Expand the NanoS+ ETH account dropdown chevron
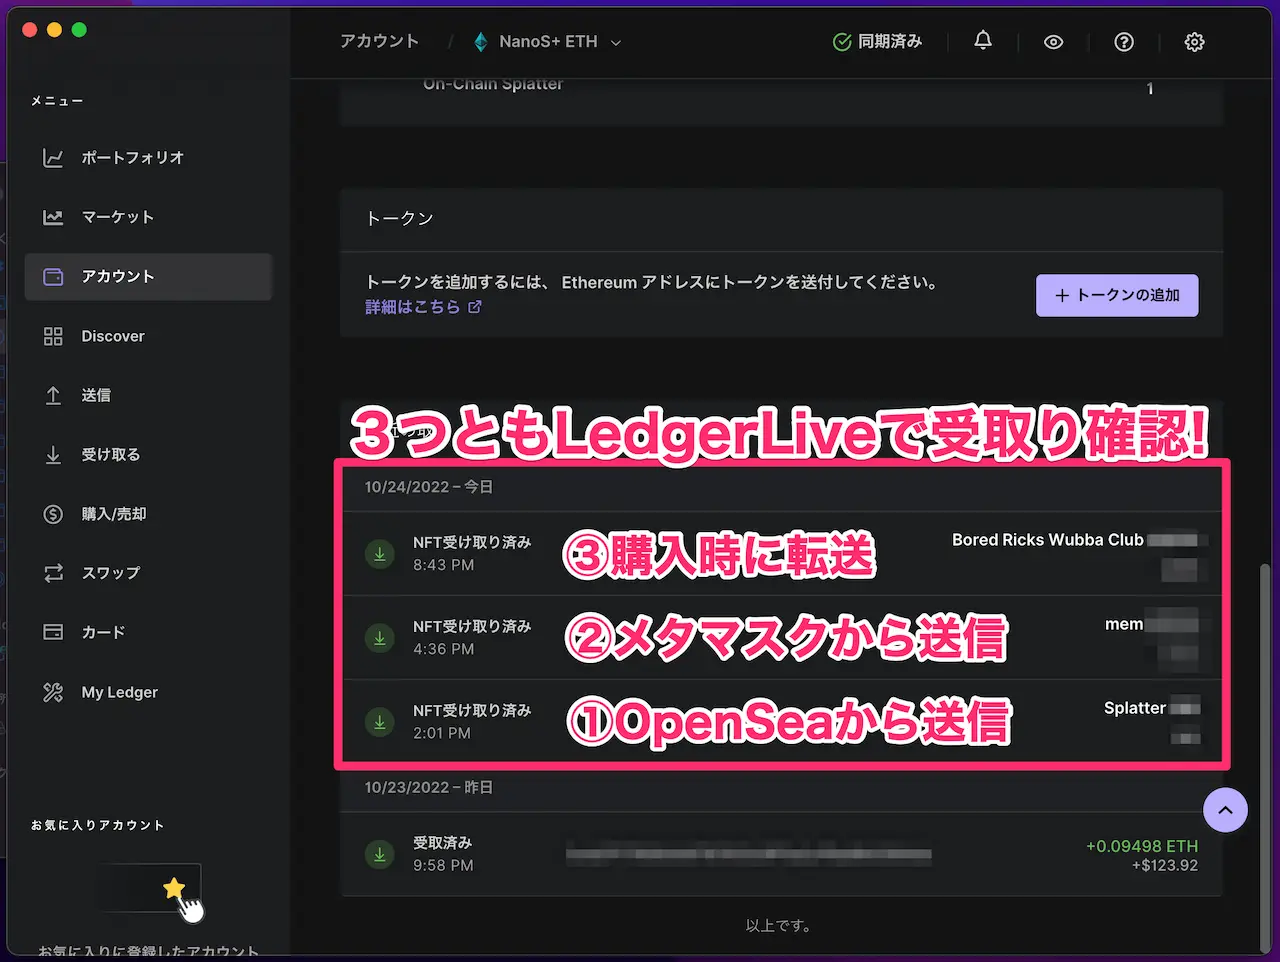Viewport: 1280px width, 962px height. [x=616, y=43]
